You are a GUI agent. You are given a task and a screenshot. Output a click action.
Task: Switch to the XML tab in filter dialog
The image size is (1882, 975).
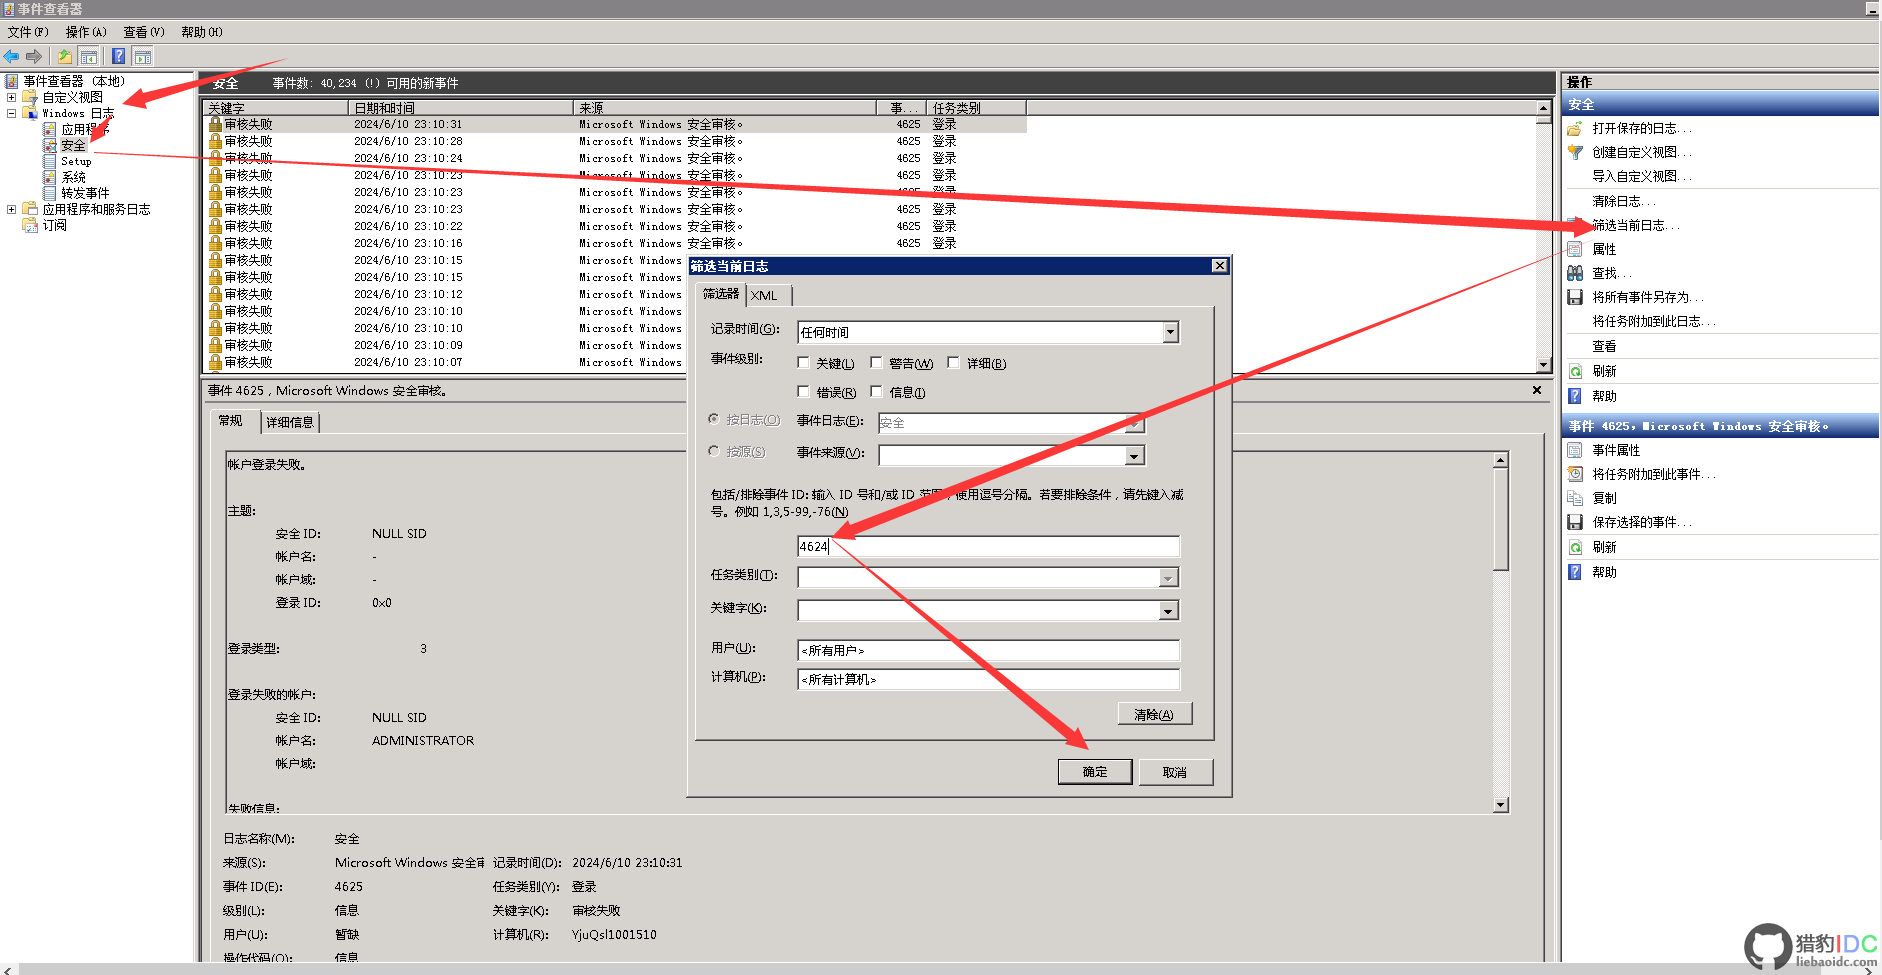click(x=764, y=295)
